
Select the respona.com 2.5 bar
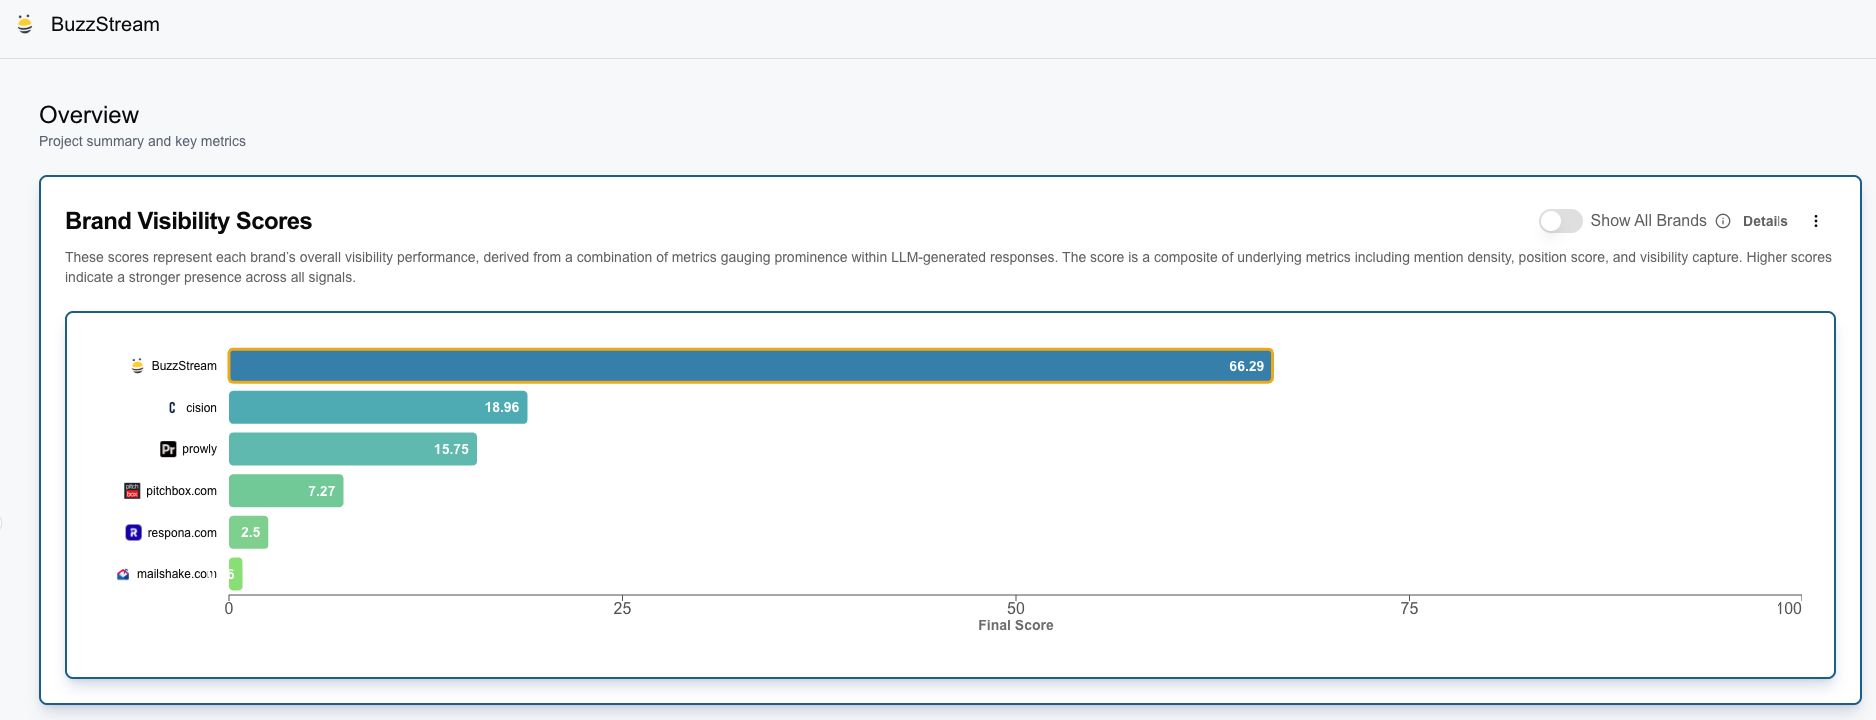click(248, 532)
